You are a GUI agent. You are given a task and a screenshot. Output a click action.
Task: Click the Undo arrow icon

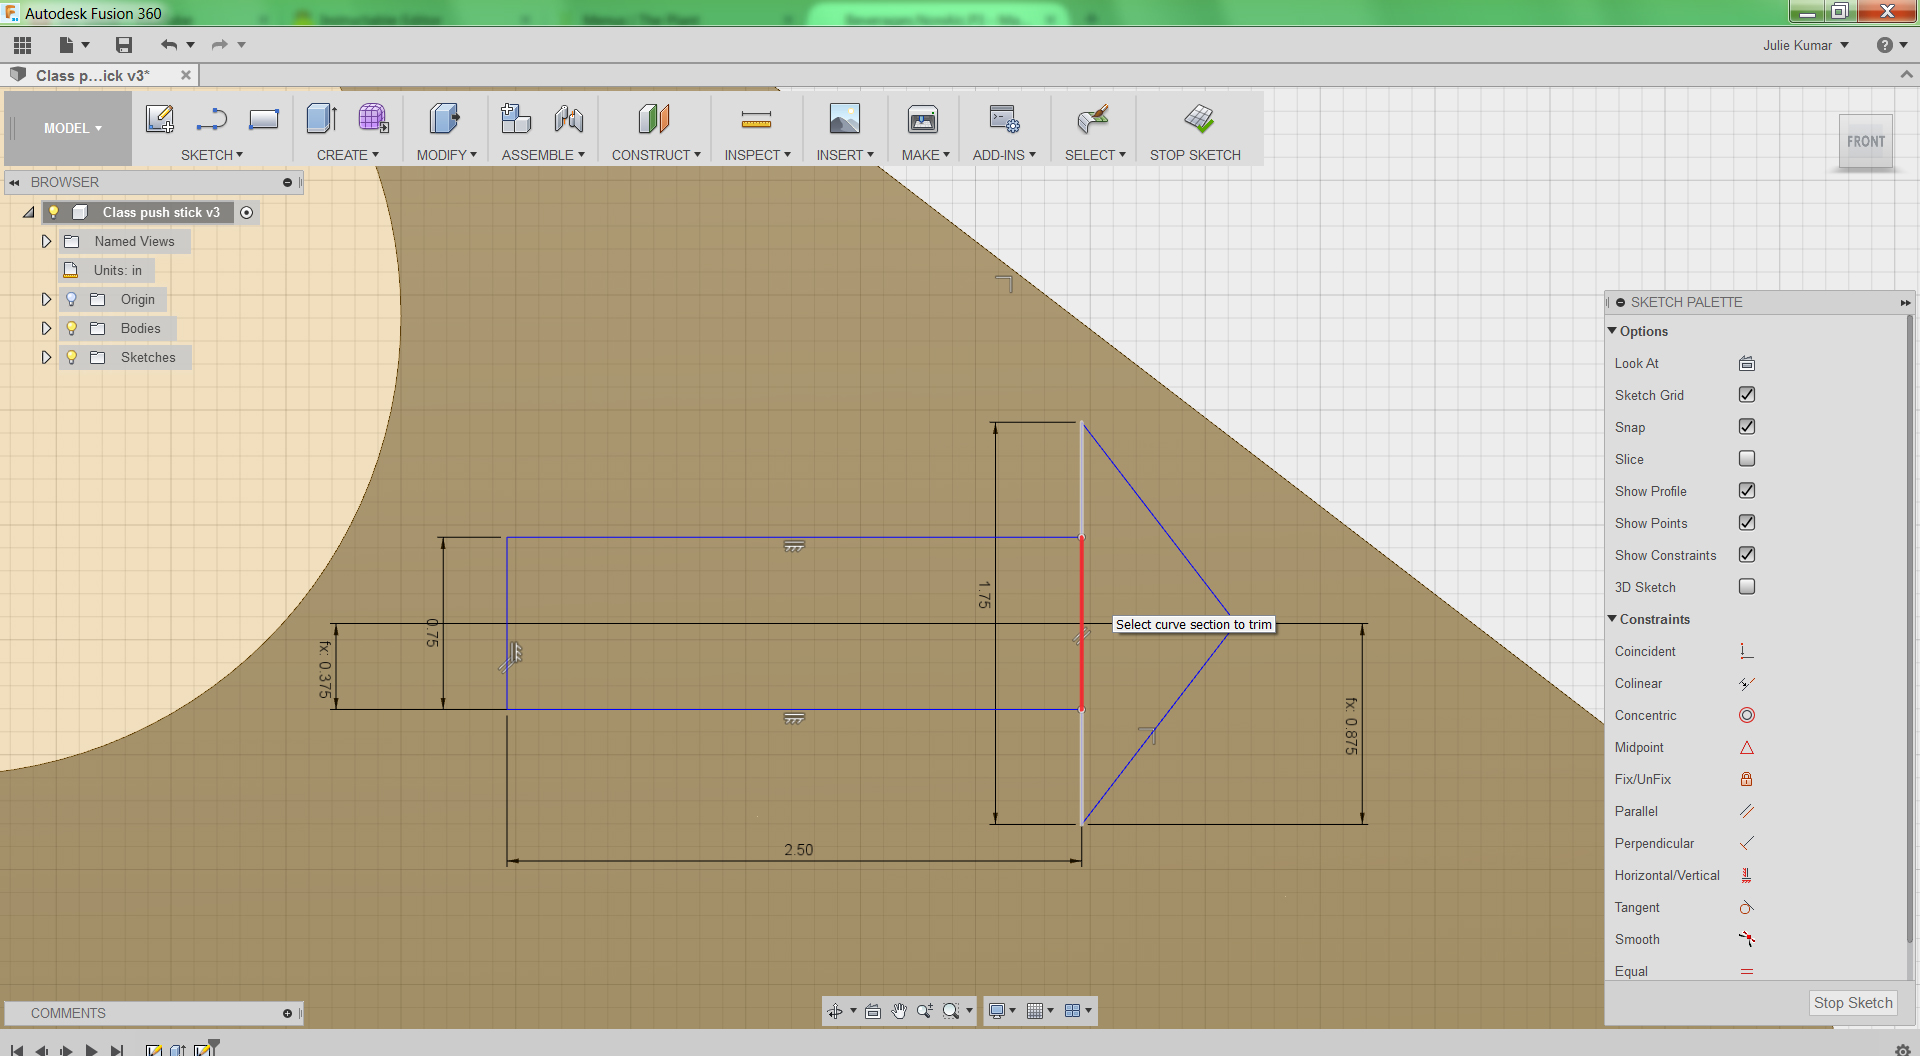[169, 45]
